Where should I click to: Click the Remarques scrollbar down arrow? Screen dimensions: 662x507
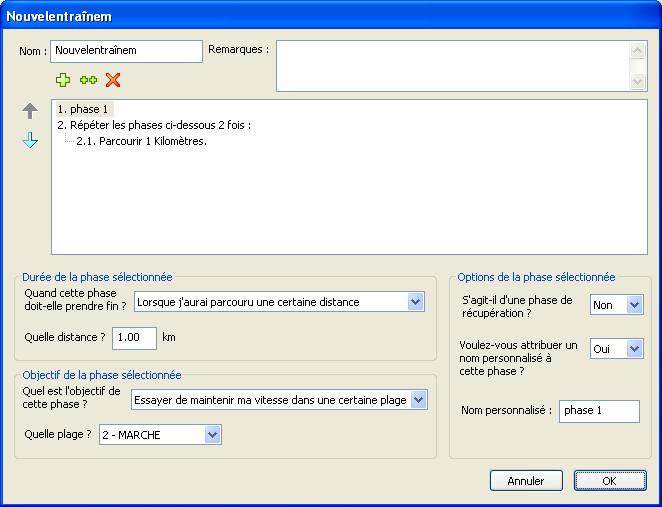coord(638,81)
